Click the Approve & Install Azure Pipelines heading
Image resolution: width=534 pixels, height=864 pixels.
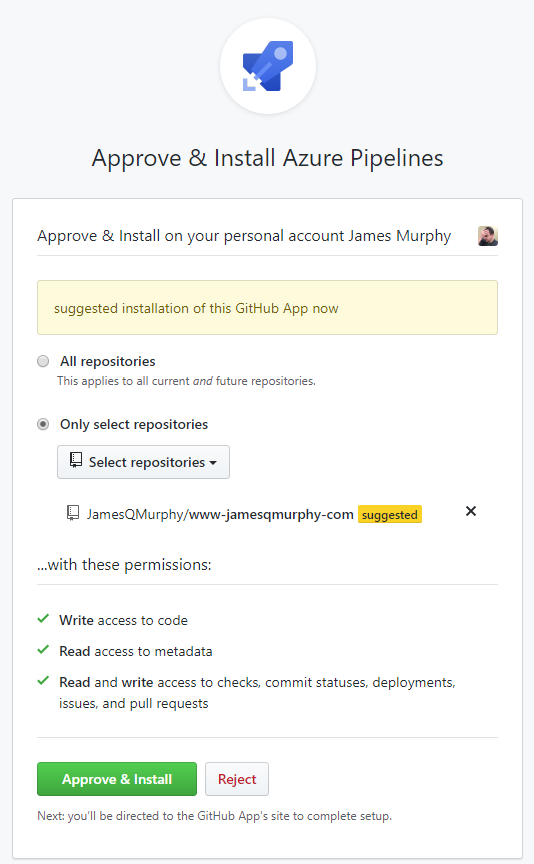click(267, 158)
